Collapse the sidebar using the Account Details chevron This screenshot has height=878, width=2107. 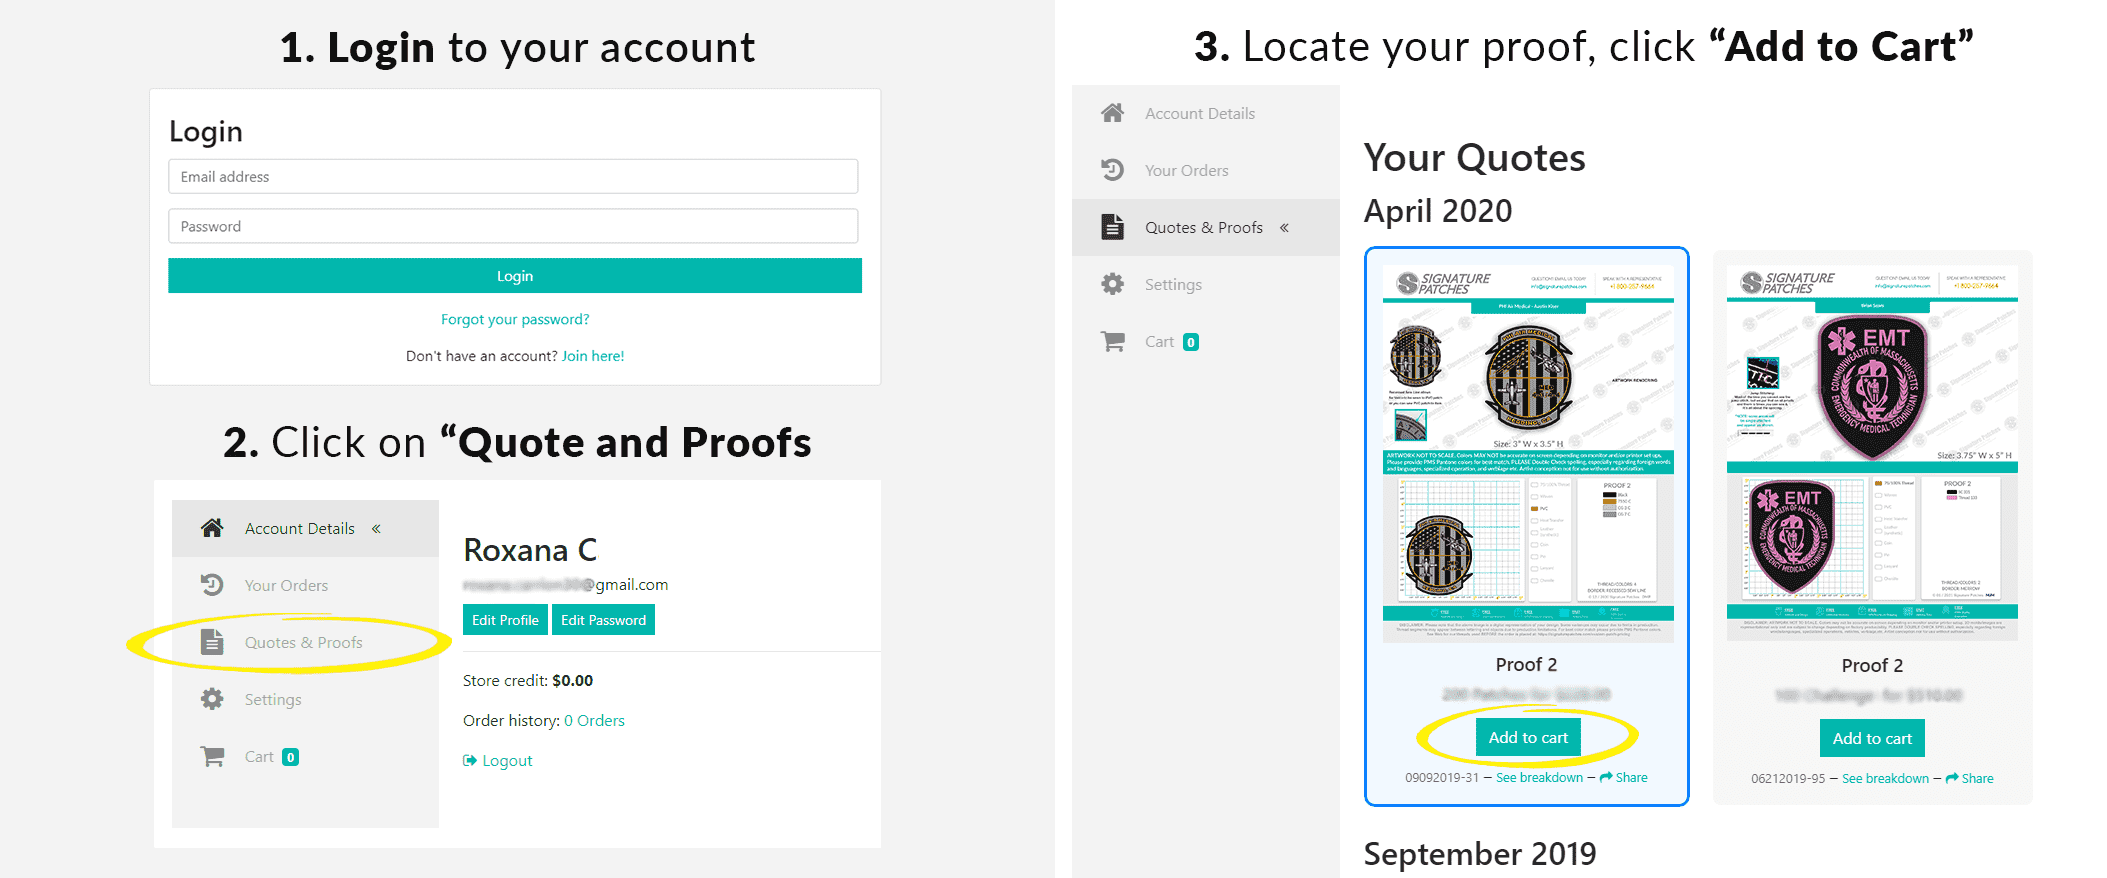click(x=377, y=528)
